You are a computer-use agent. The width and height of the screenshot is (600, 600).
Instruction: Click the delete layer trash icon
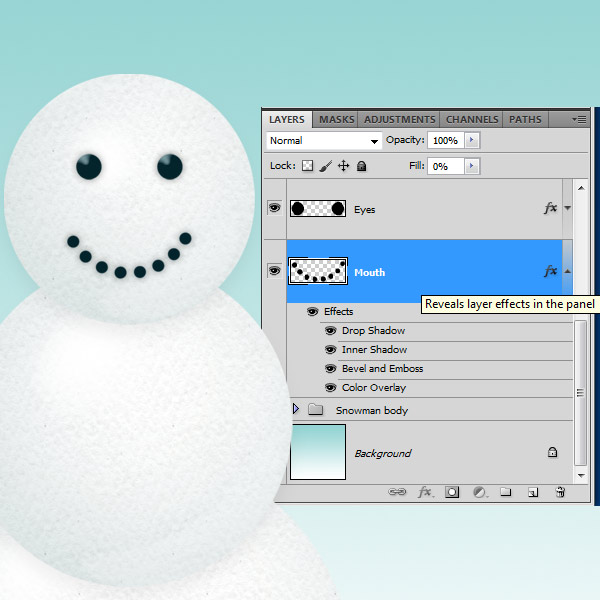coord(560,492)
